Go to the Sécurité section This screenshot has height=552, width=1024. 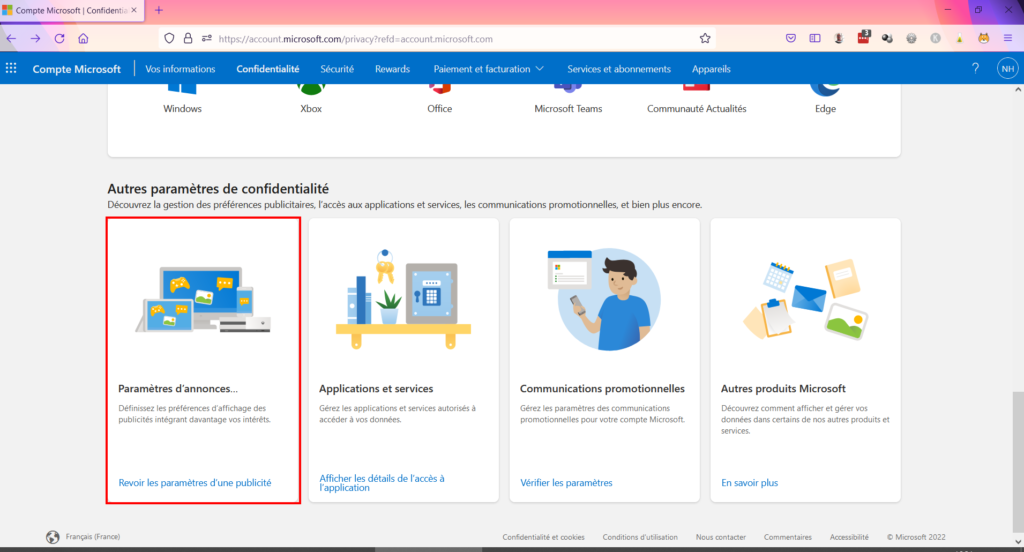(337, 69)
